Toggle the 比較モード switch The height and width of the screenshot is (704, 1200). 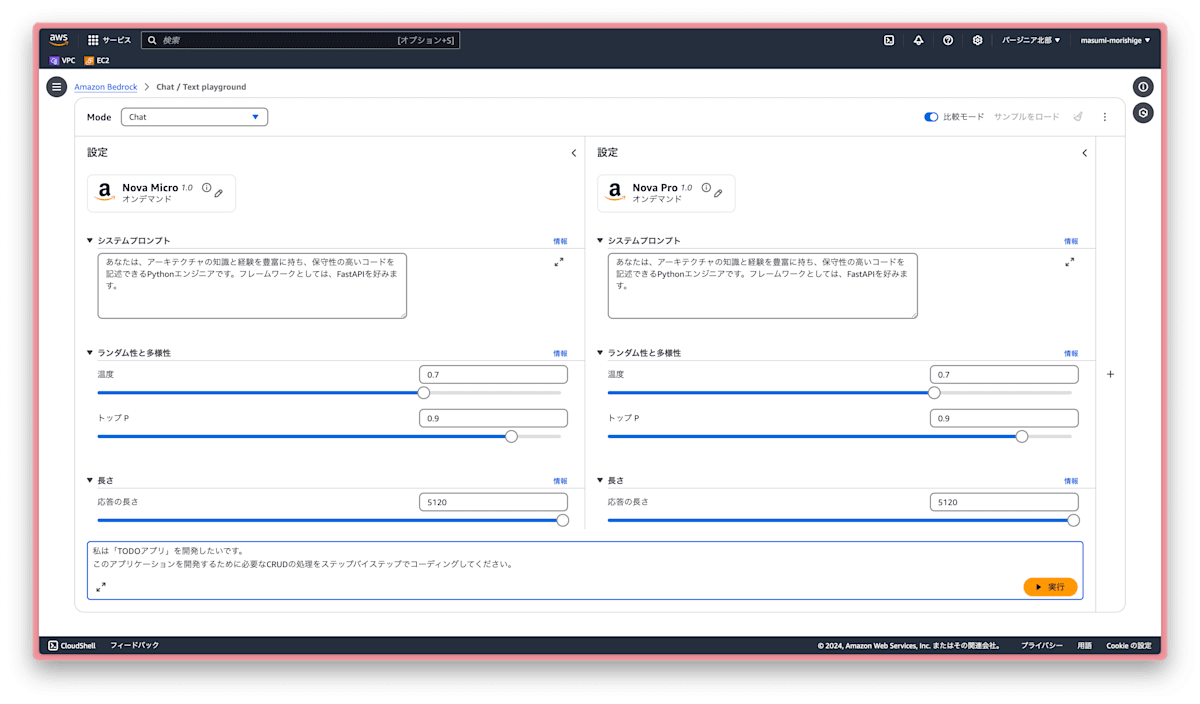pyautogui.click(x=931, y=117)
